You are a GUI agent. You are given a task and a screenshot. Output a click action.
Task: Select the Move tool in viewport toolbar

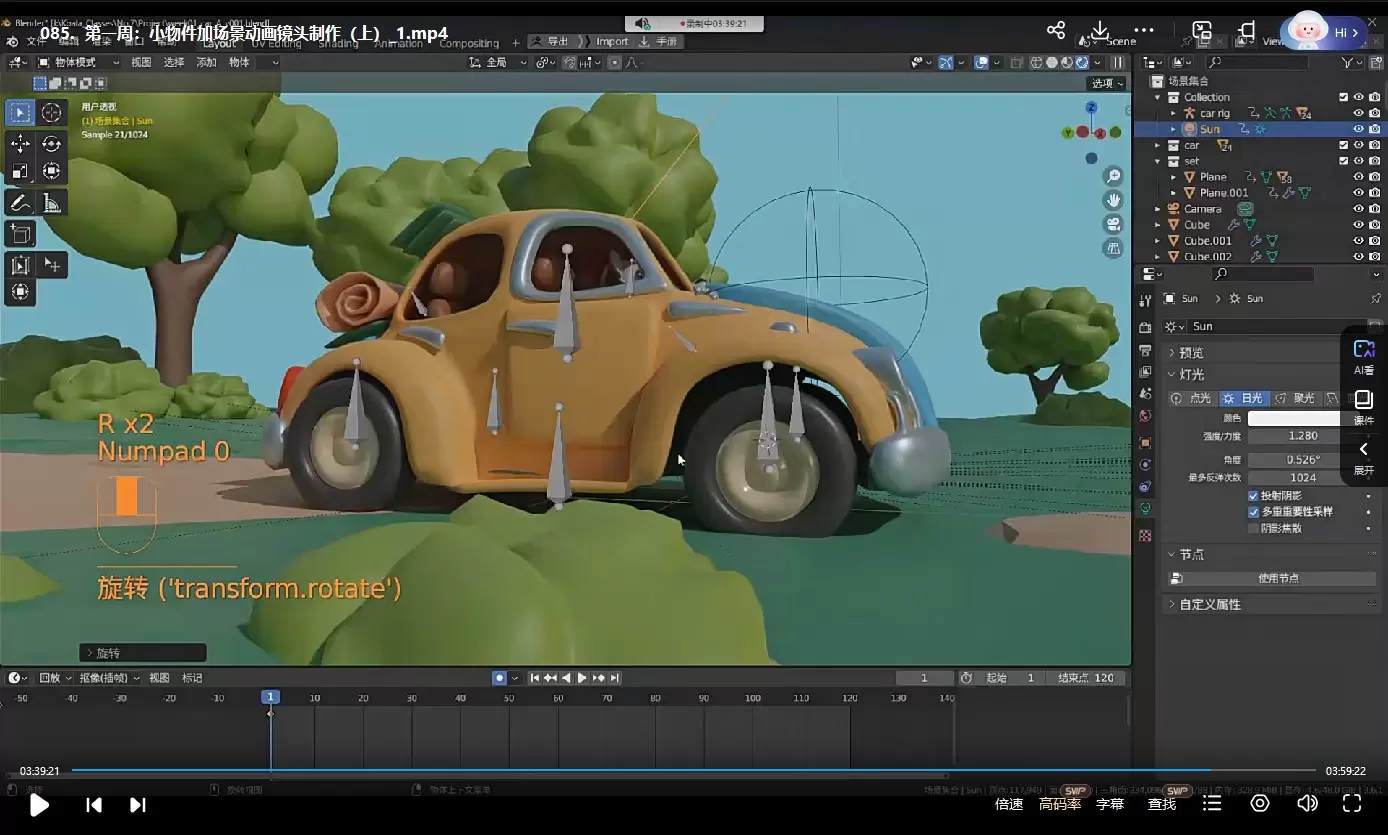20,144
